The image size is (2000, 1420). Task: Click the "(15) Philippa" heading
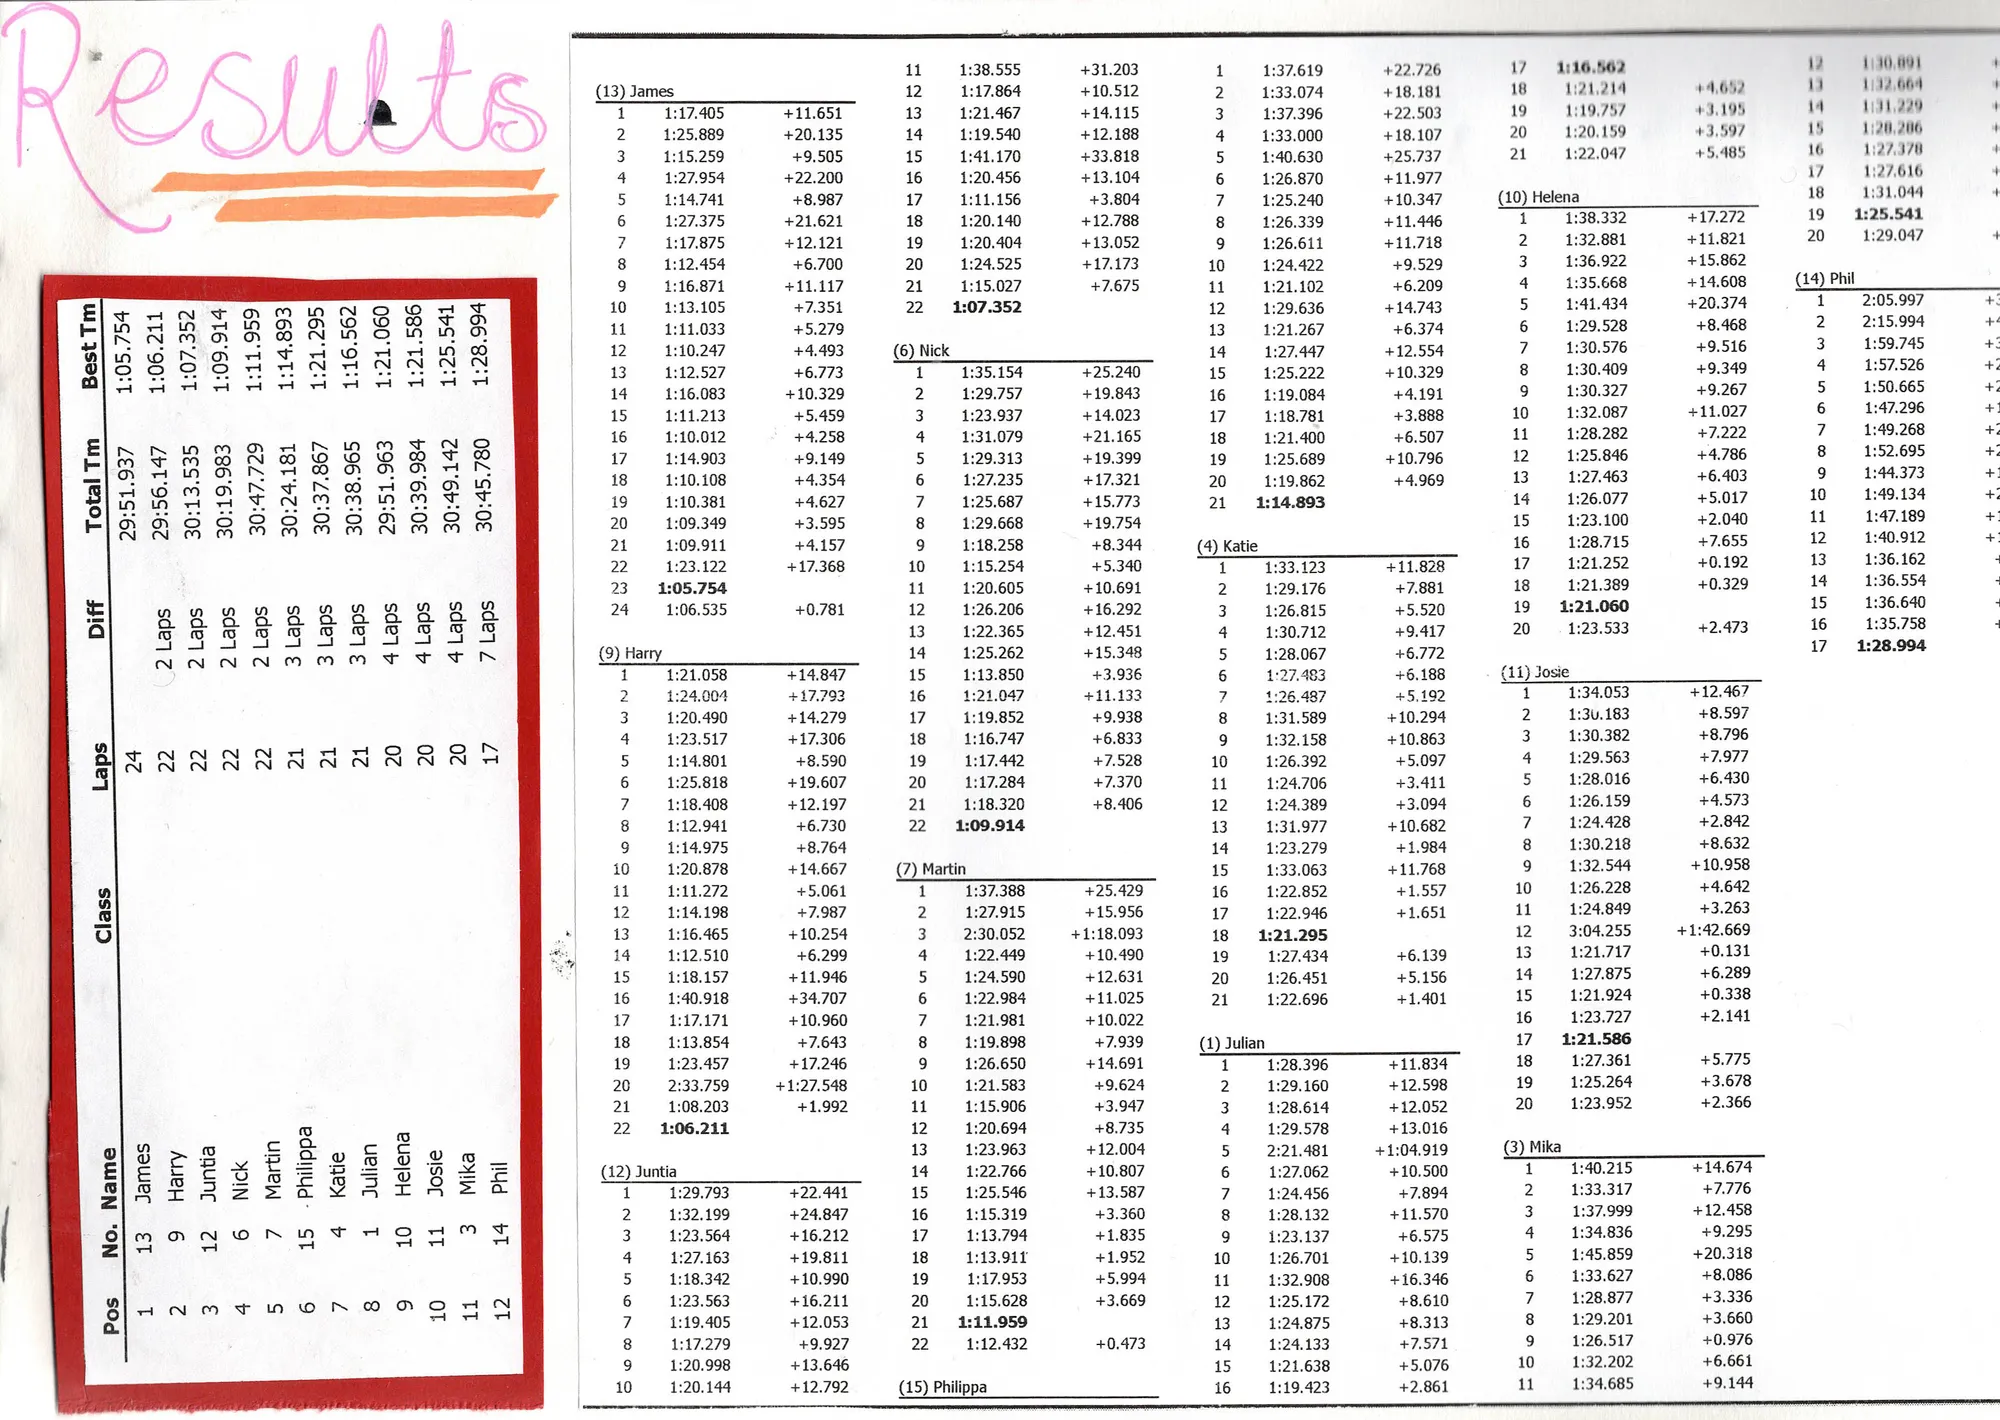(x=942, y=1387)
